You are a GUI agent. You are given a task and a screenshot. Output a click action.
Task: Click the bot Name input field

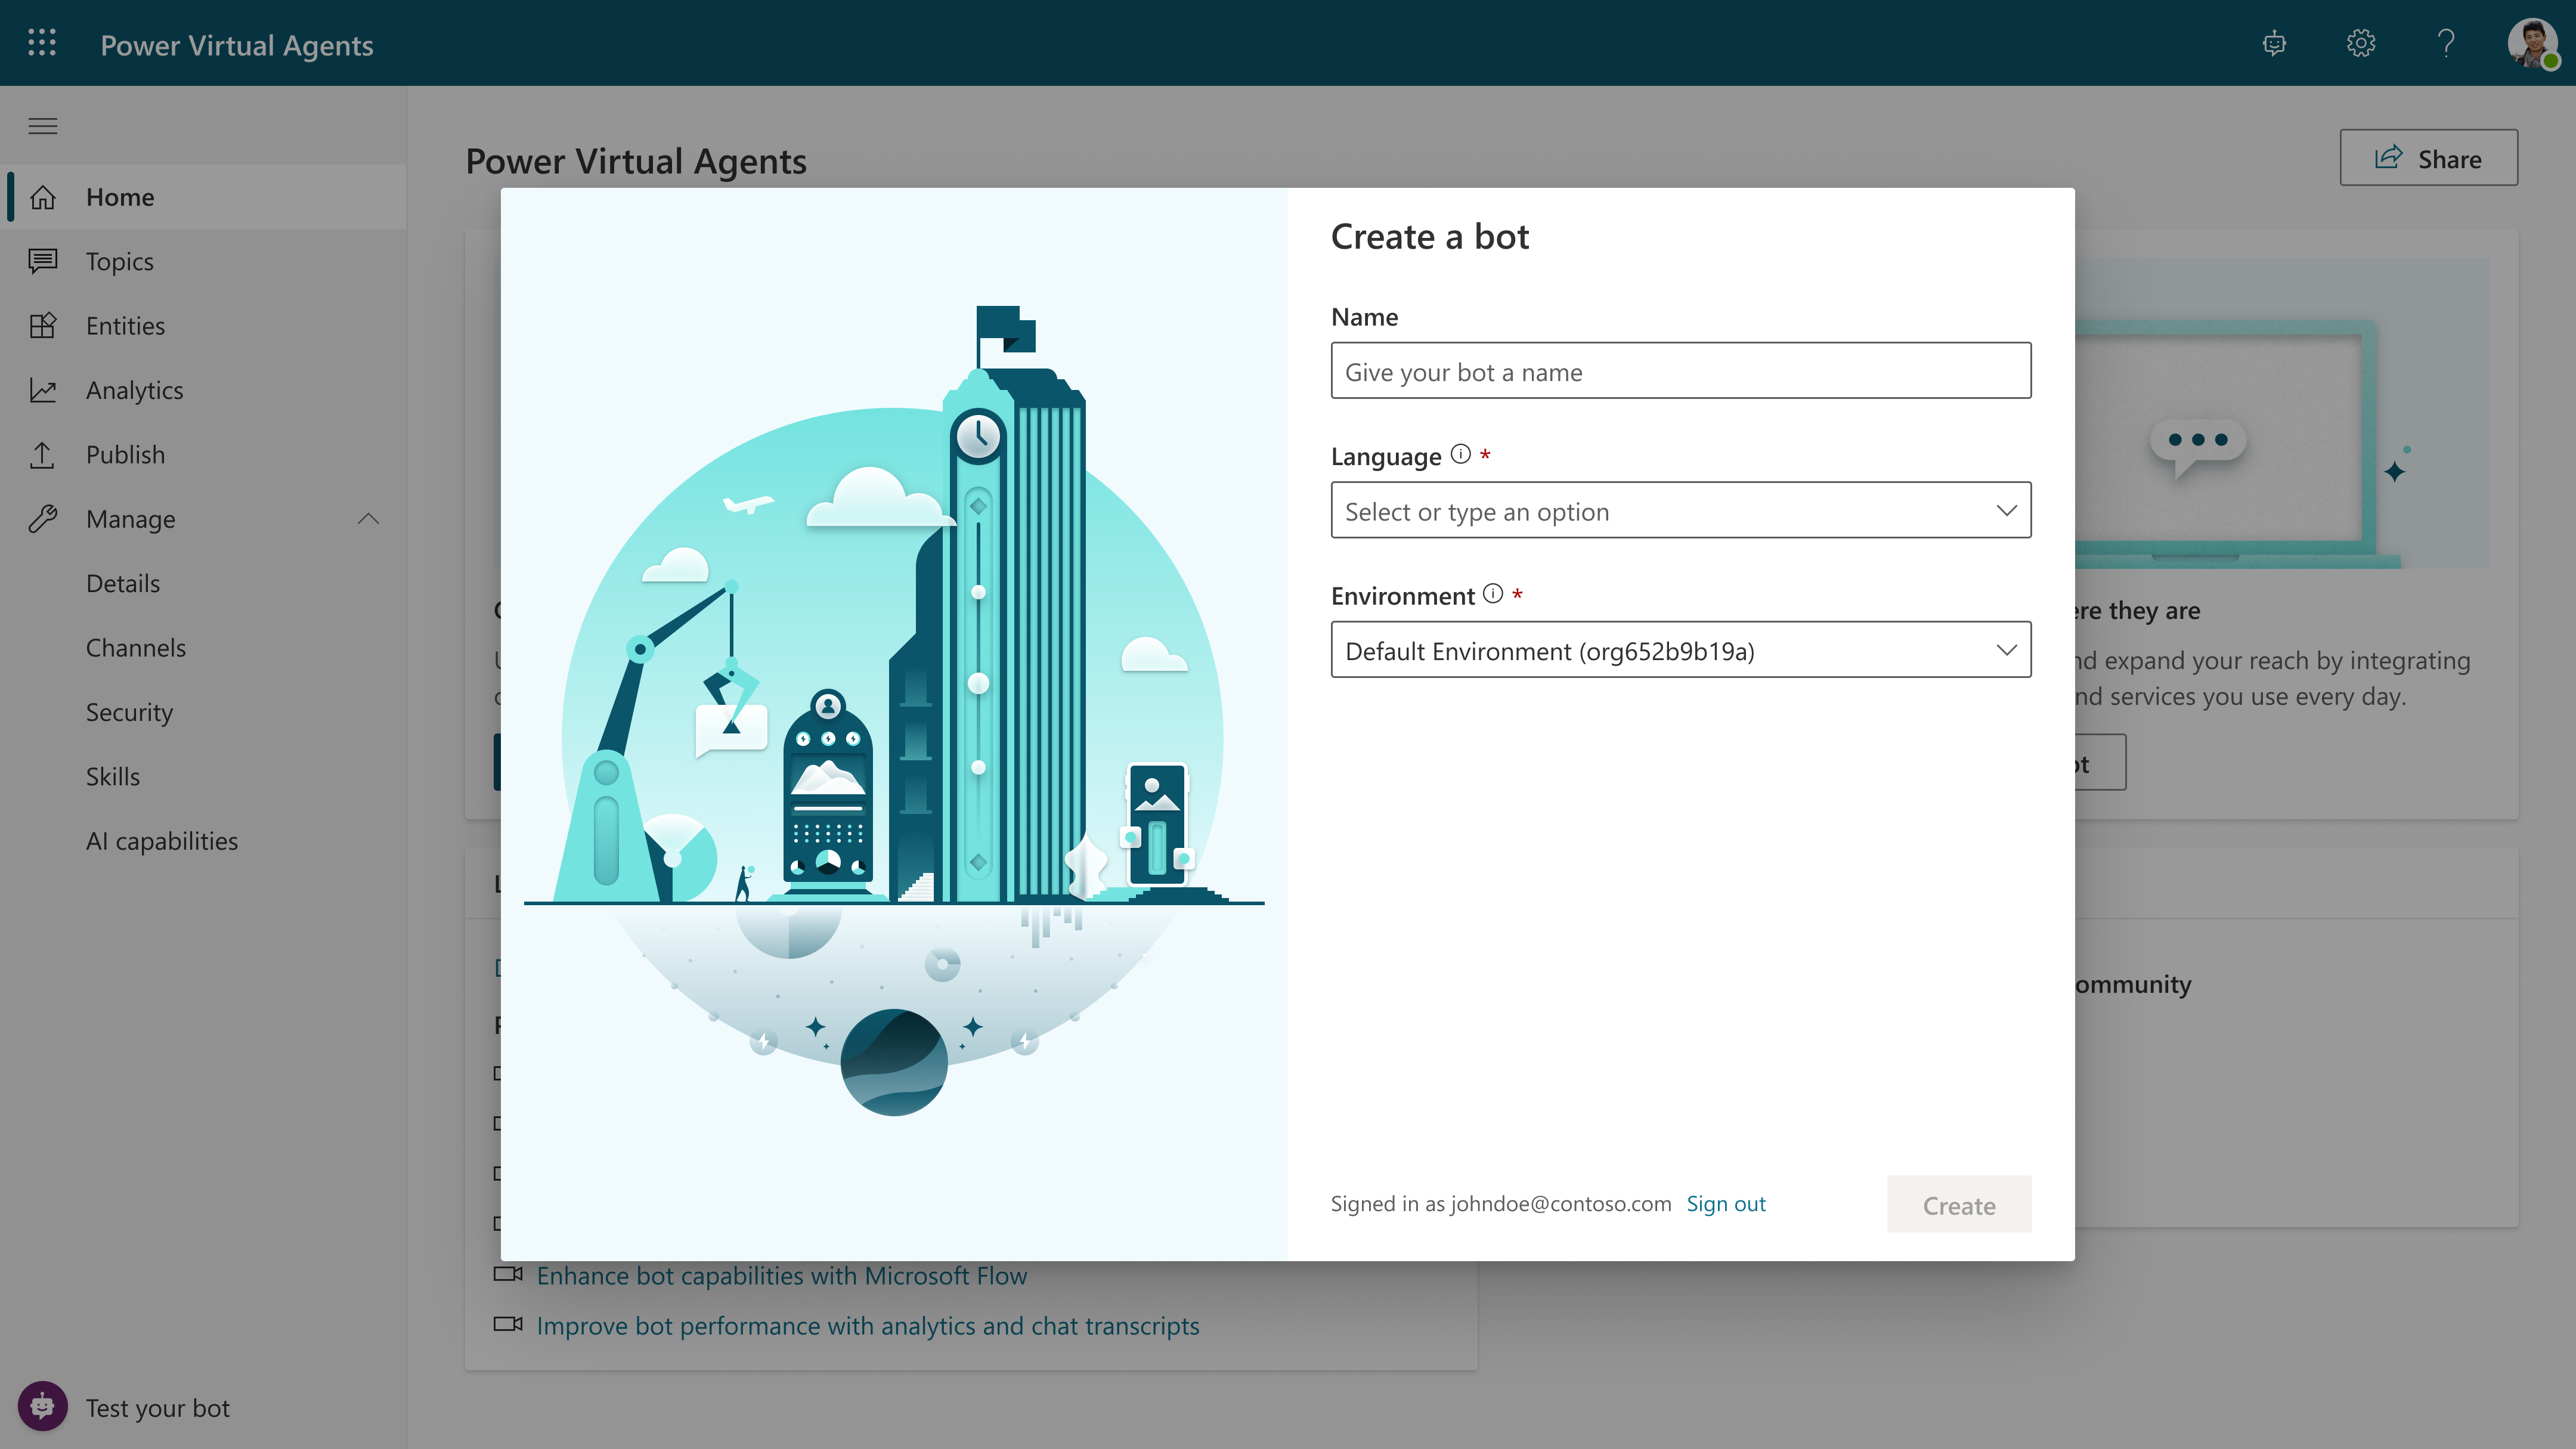tap(1681, 371)
